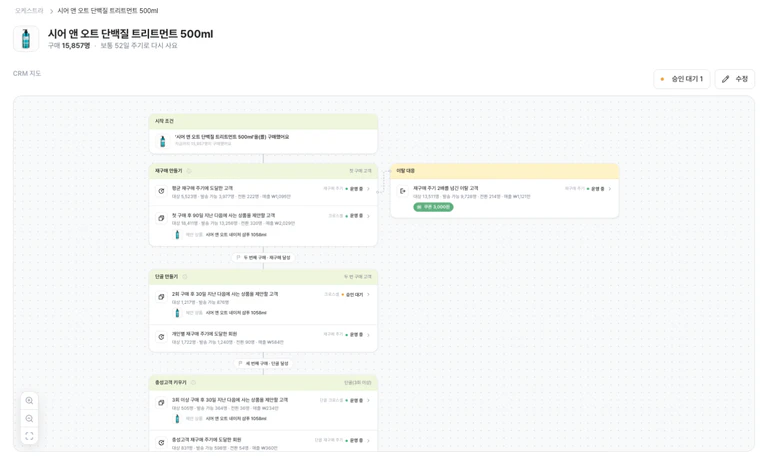Click cross-sell icon of 첫 구매 후 90일 row
The height and width of the screenshot is (460, 768).
pyautogui.click(x=161, y=218)
